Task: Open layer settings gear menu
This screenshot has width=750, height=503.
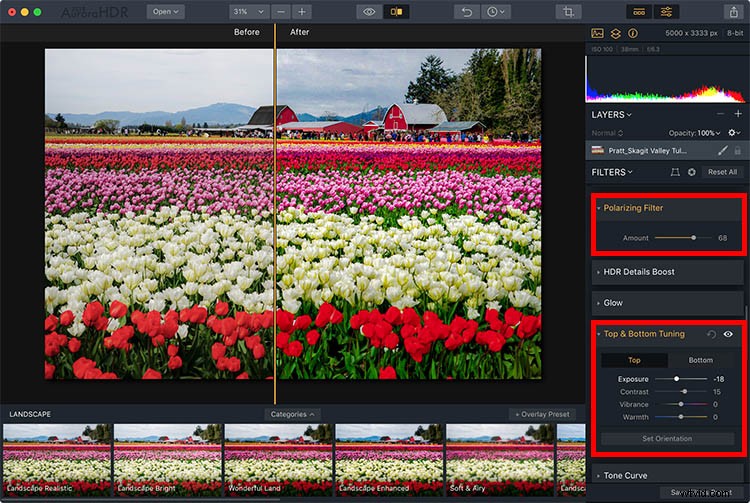Action: point(734,133)
